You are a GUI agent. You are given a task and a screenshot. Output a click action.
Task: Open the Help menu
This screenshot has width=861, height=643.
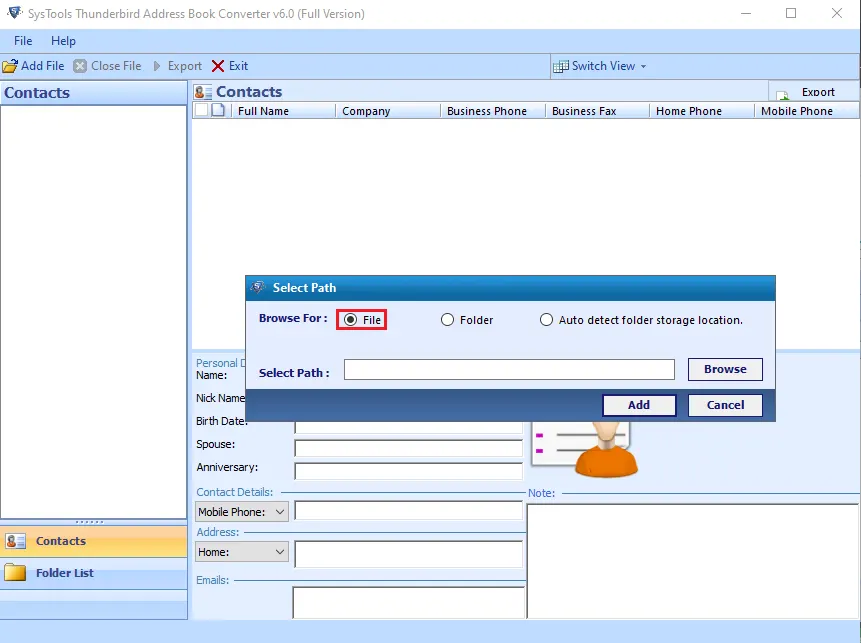tap(63, 41)
